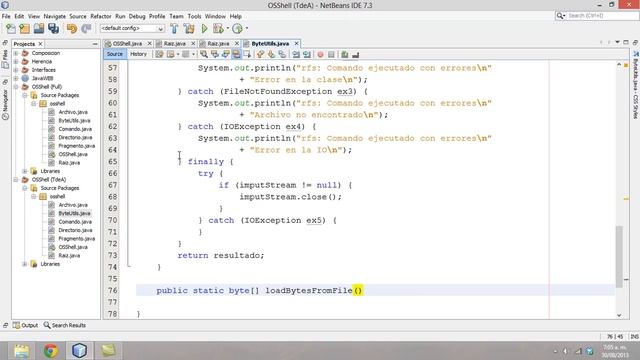Close the ByteUtils.java editor tab
The image size is (640, 360).
point(297,43)
